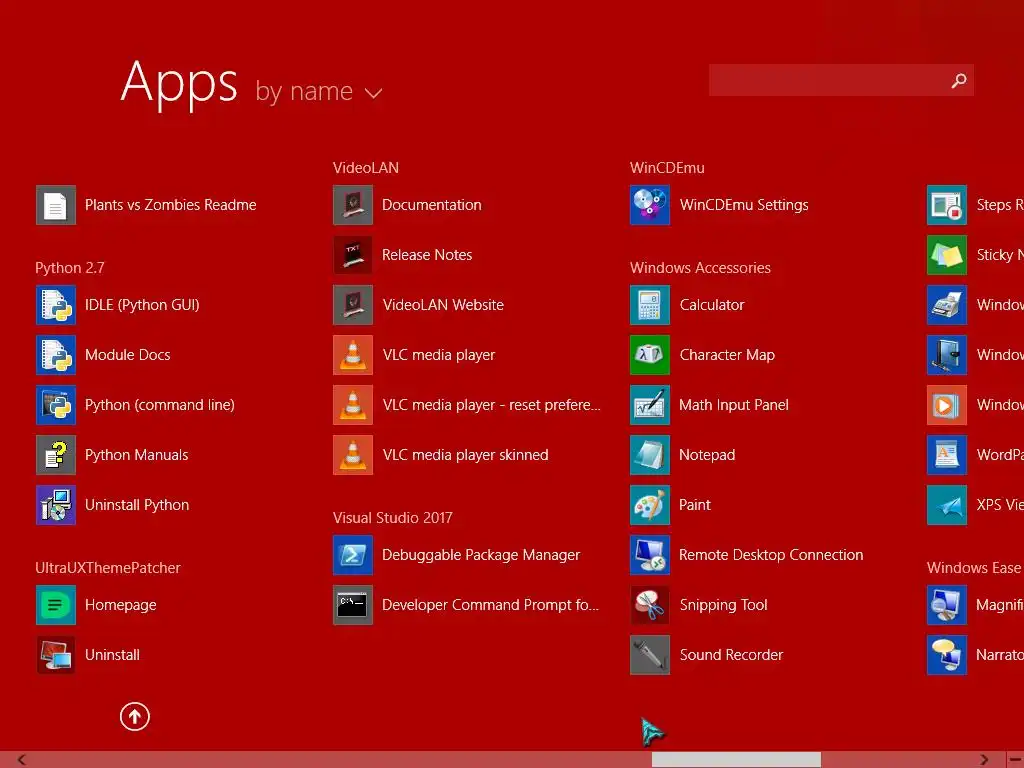Open the Character Map icon

point(650,355)
